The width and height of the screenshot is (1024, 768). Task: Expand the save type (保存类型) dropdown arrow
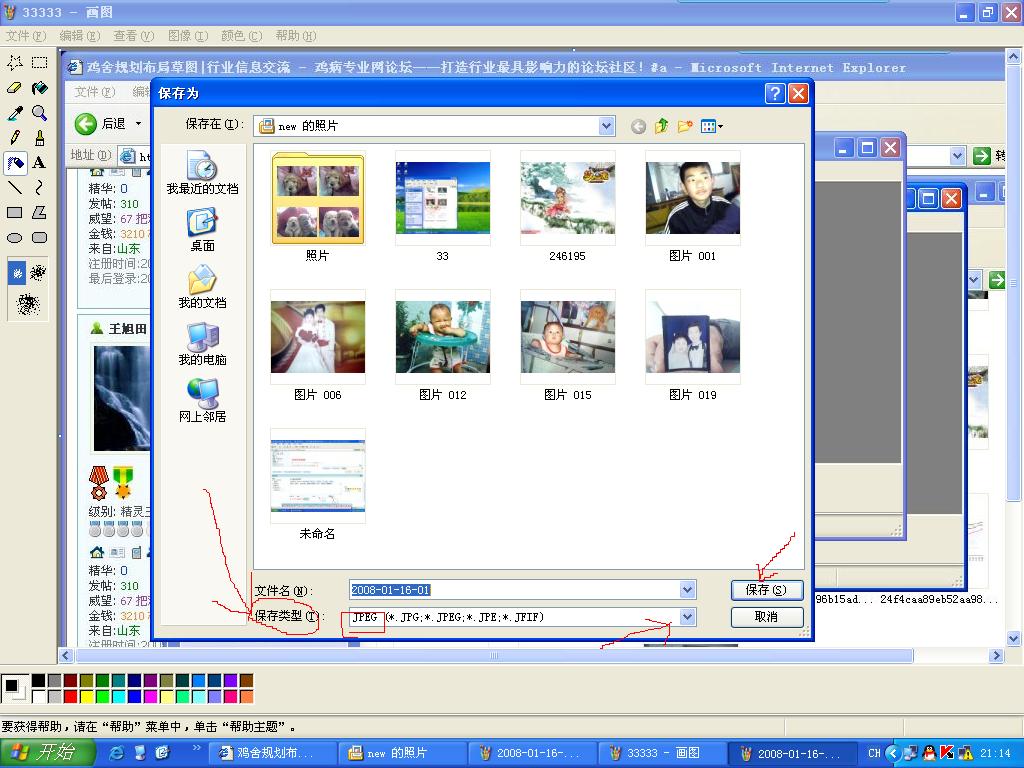(687, 616)
